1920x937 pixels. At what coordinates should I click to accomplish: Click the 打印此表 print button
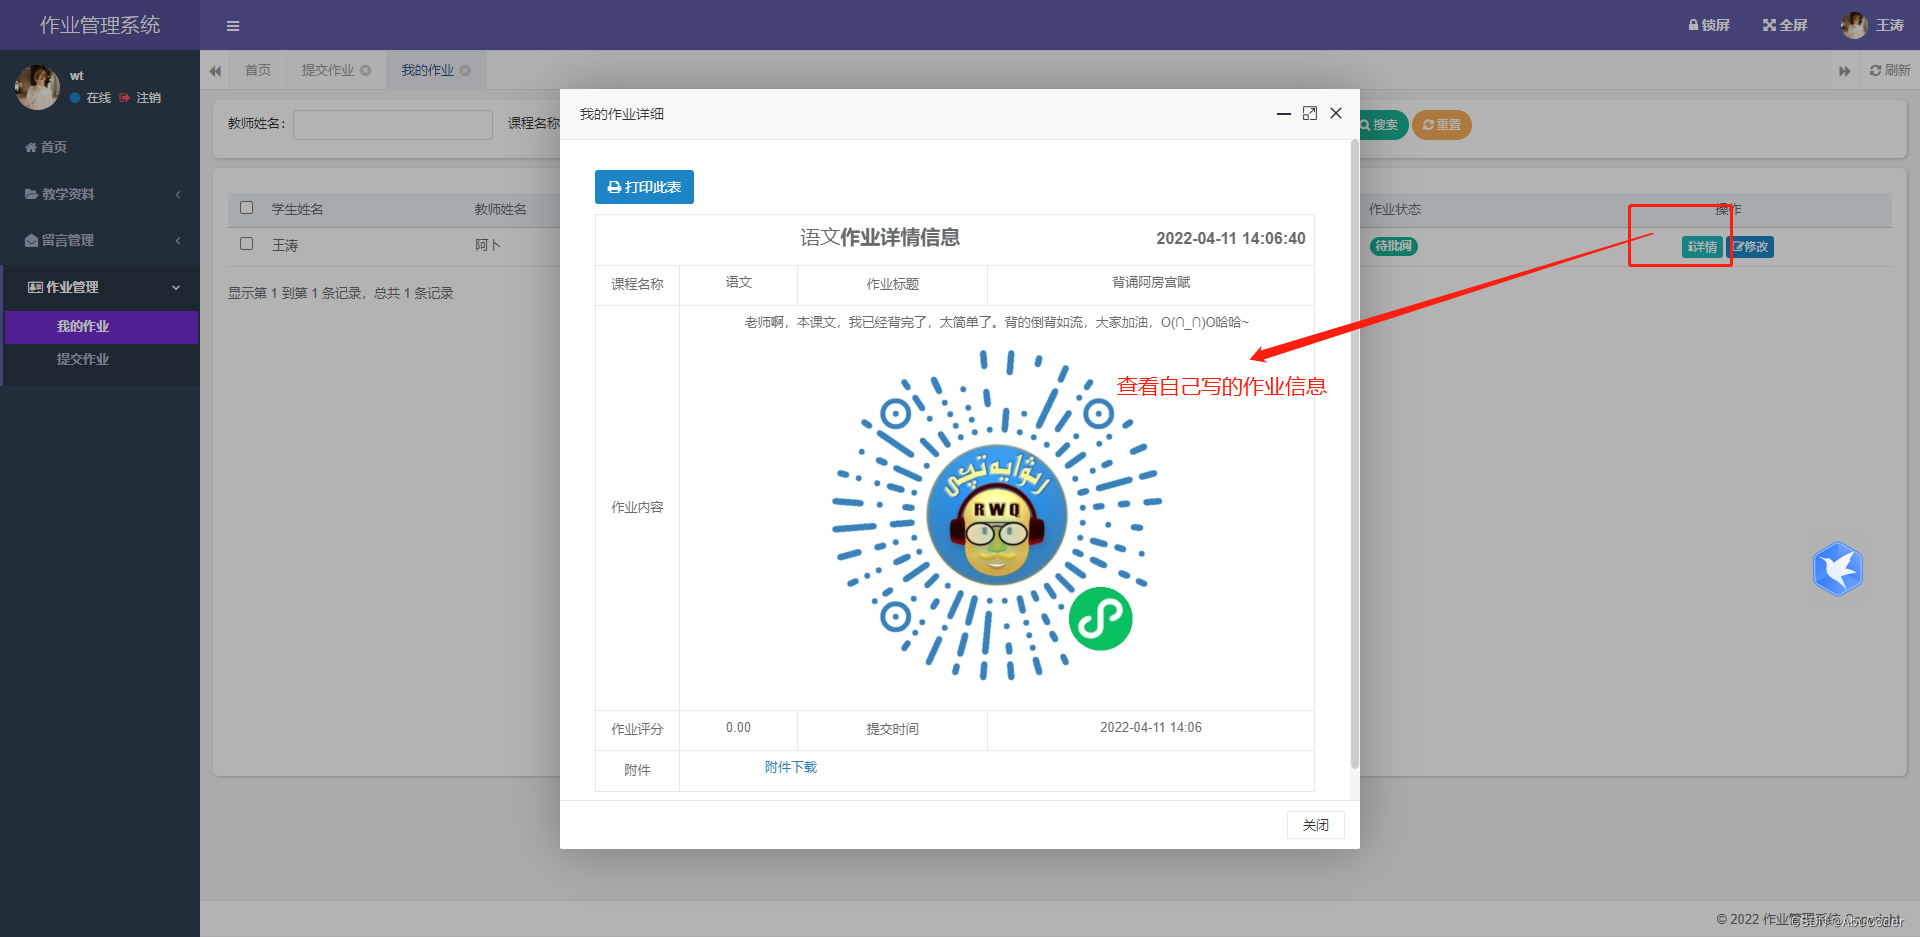(x=644, y=187)
